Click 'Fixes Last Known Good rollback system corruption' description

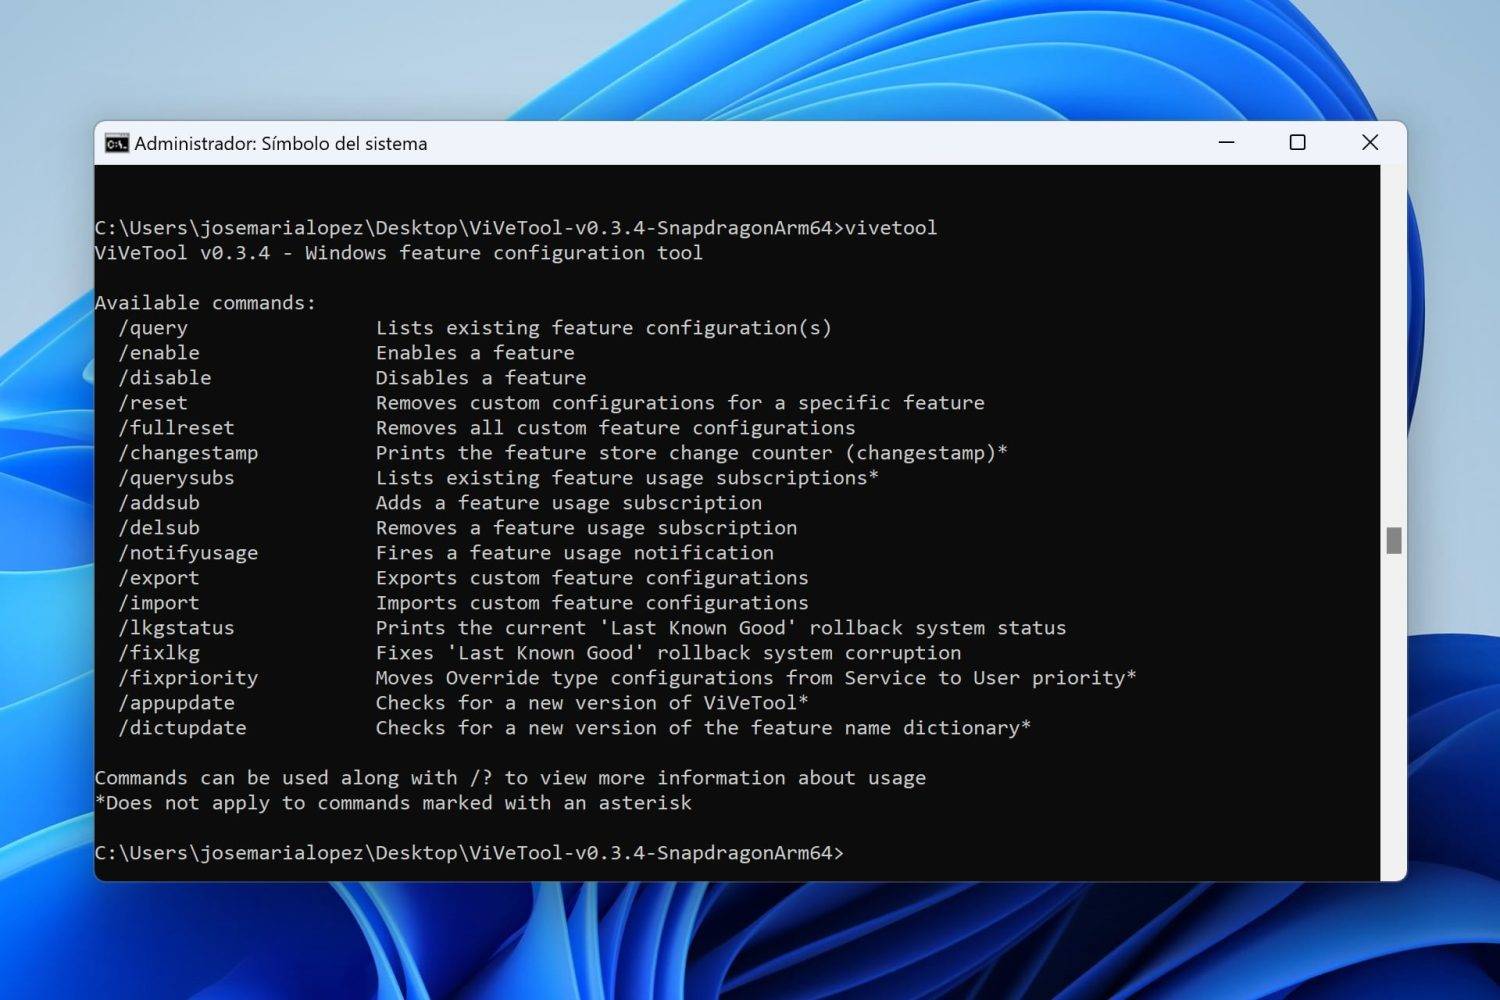pyautogui.click(x=669, y=653)
